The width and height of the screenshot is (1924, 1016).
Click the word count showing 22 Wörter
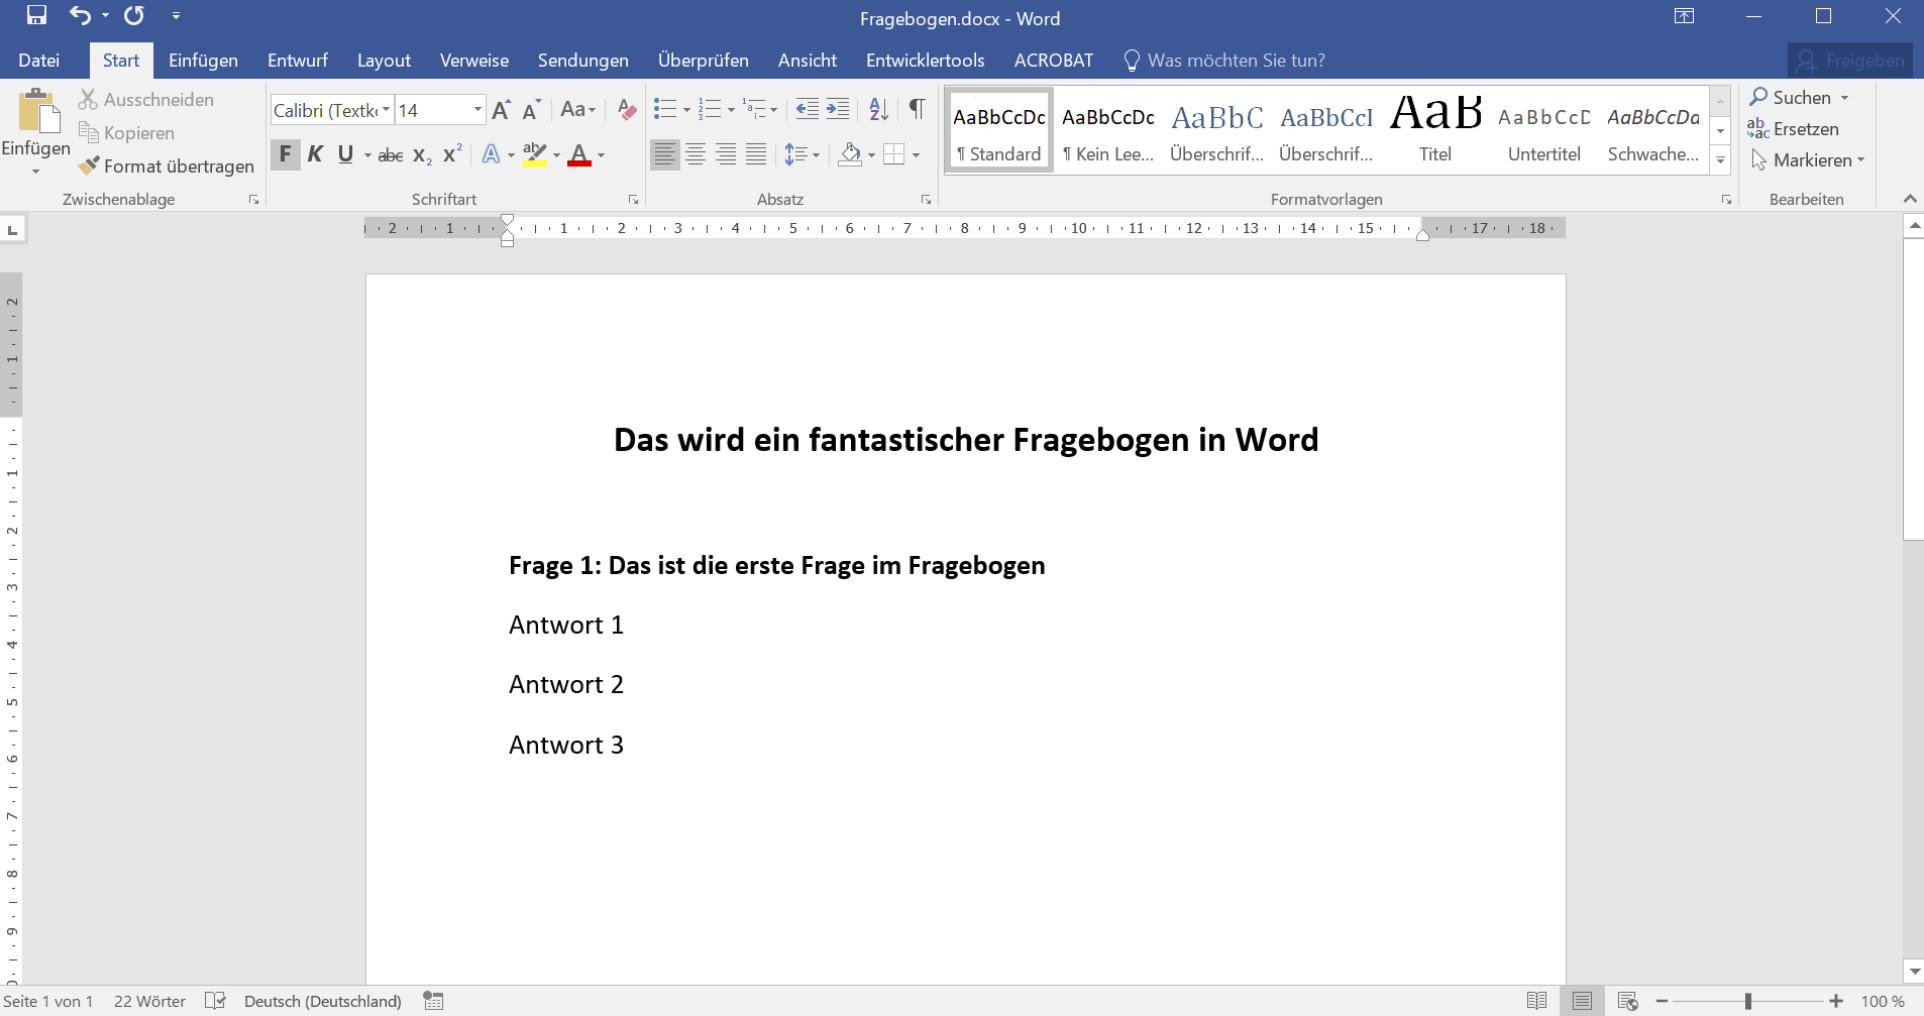(148, 1001)
